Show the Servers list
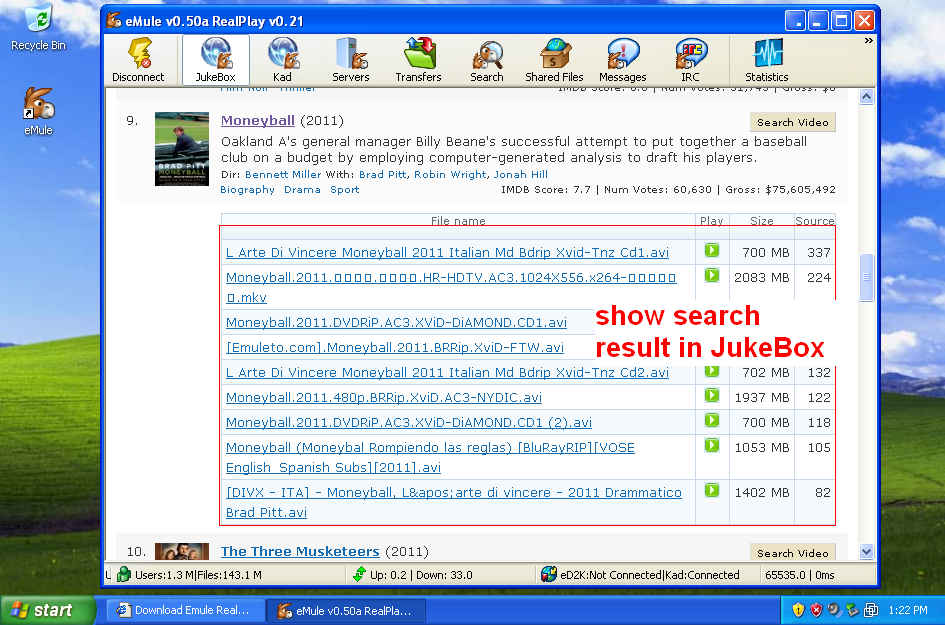 [350, 60]
